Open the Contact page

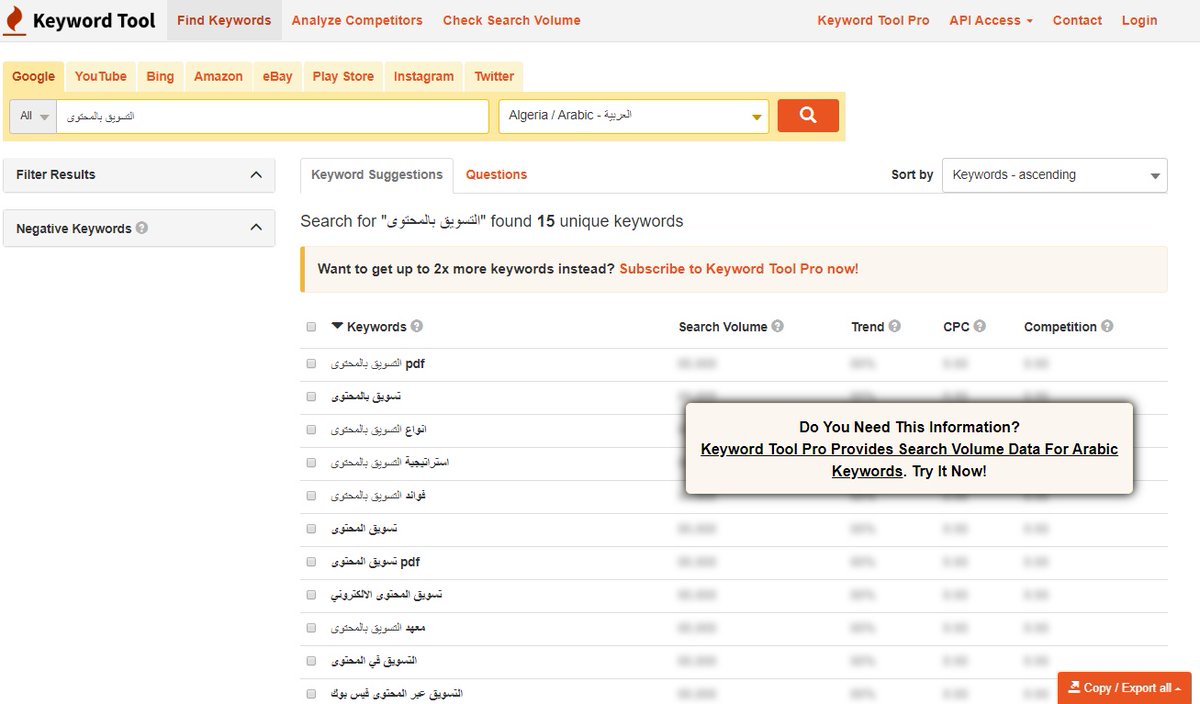click(x=1077, y=20)
